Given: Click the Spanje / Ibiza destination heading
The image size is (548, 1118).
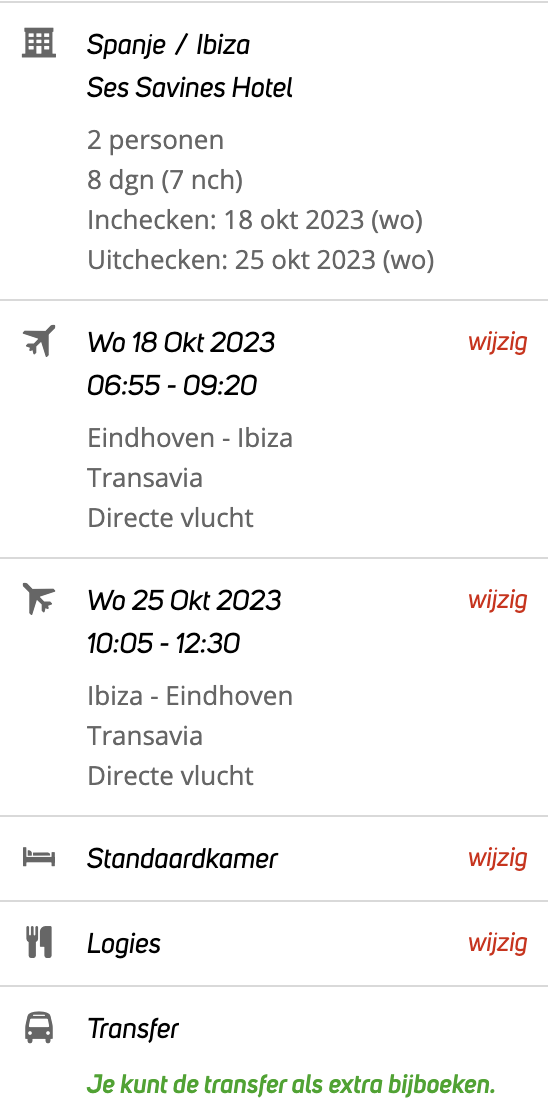Looking at the screenshot, I should [x=168, y=45].
